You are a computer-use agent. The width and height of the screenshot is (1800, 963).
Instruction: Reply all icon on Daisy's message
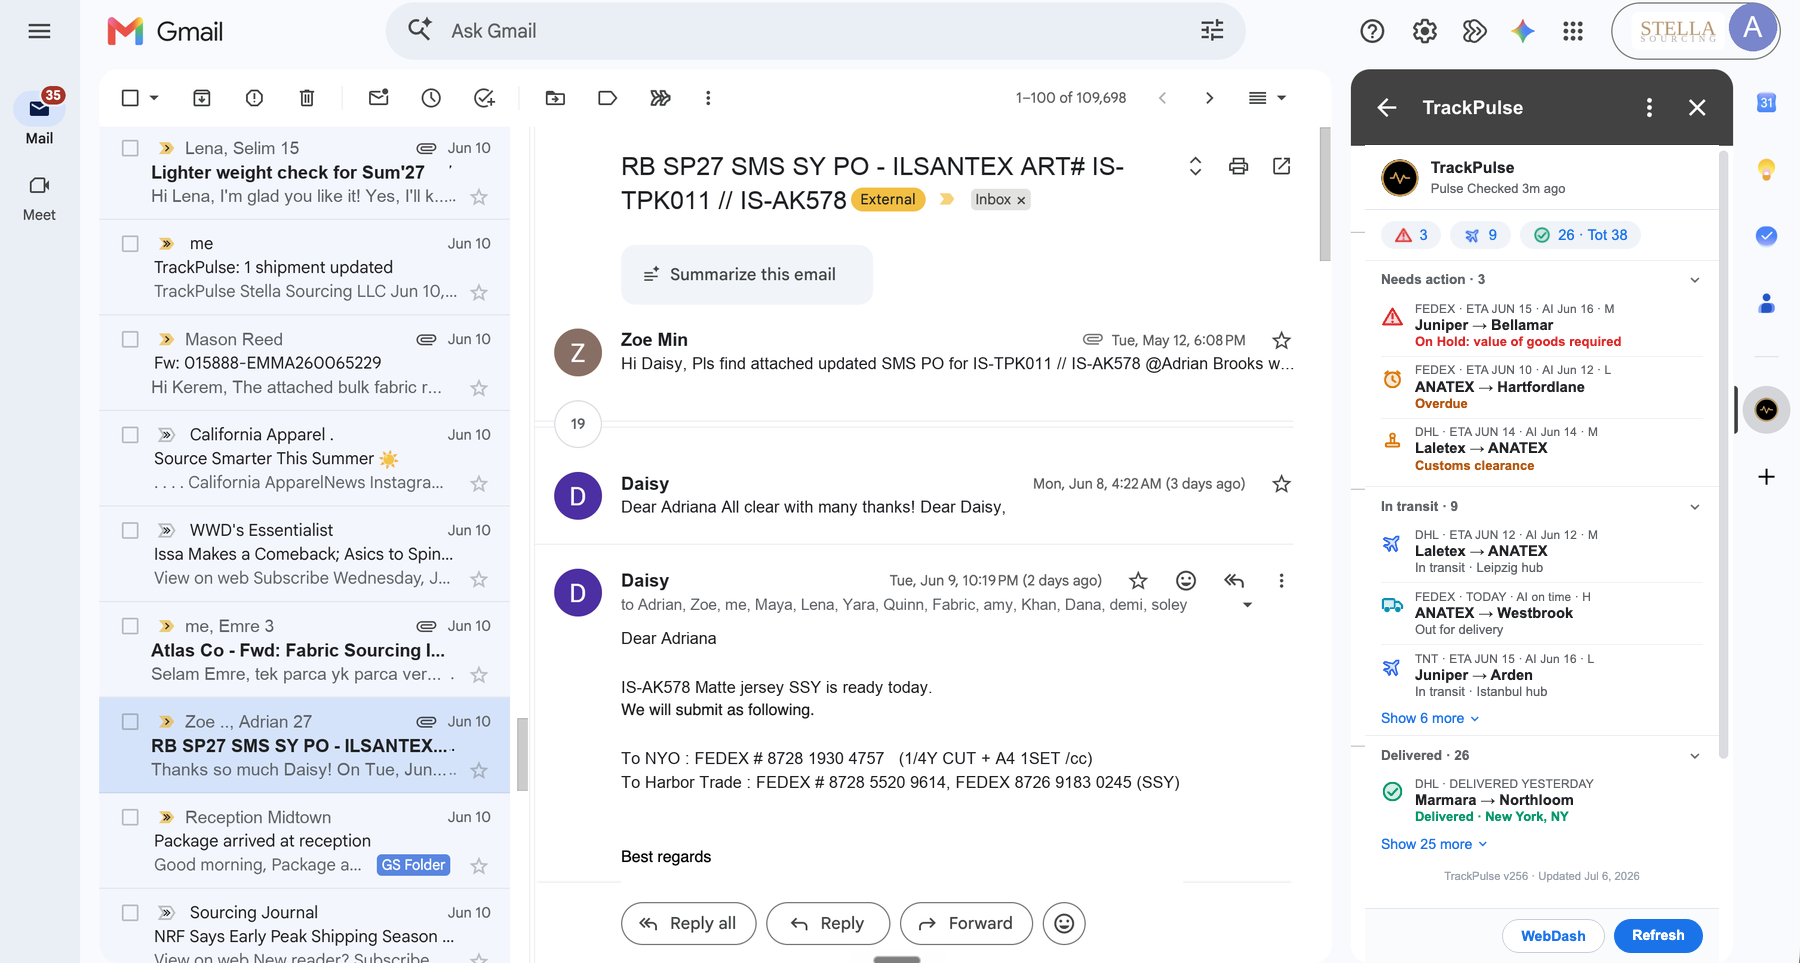pos(1234,581)
